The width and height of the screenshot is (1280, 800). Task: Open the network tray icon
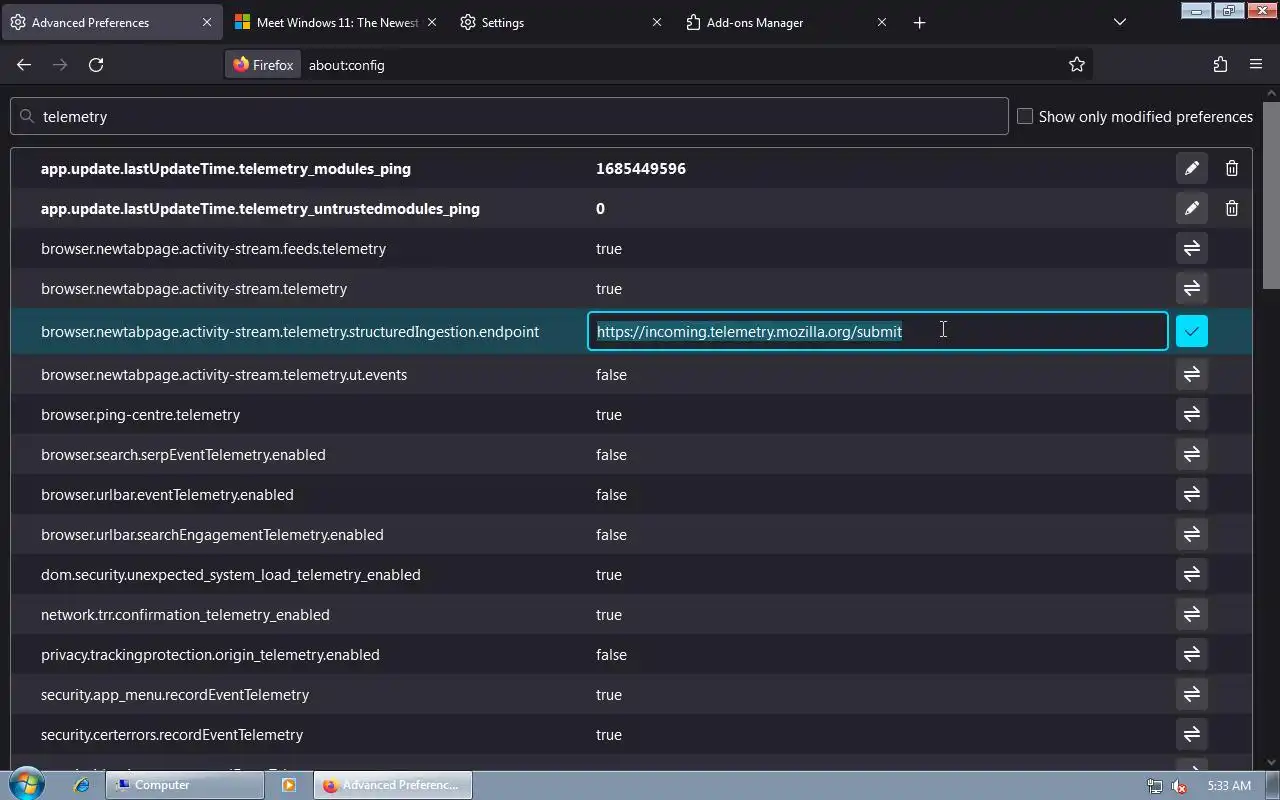[x=1154, y=786]
